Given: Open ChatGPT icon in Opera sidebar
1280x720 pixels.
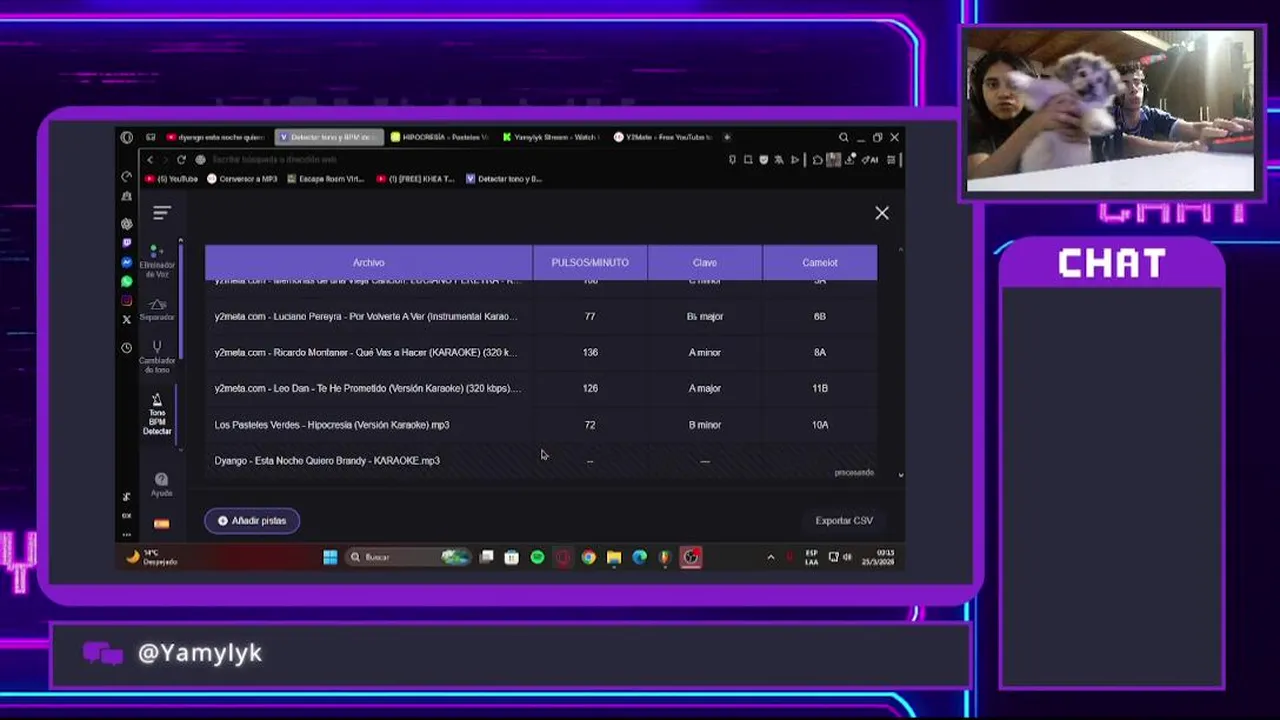Looking at the screenshot, I should click(126, 224).
